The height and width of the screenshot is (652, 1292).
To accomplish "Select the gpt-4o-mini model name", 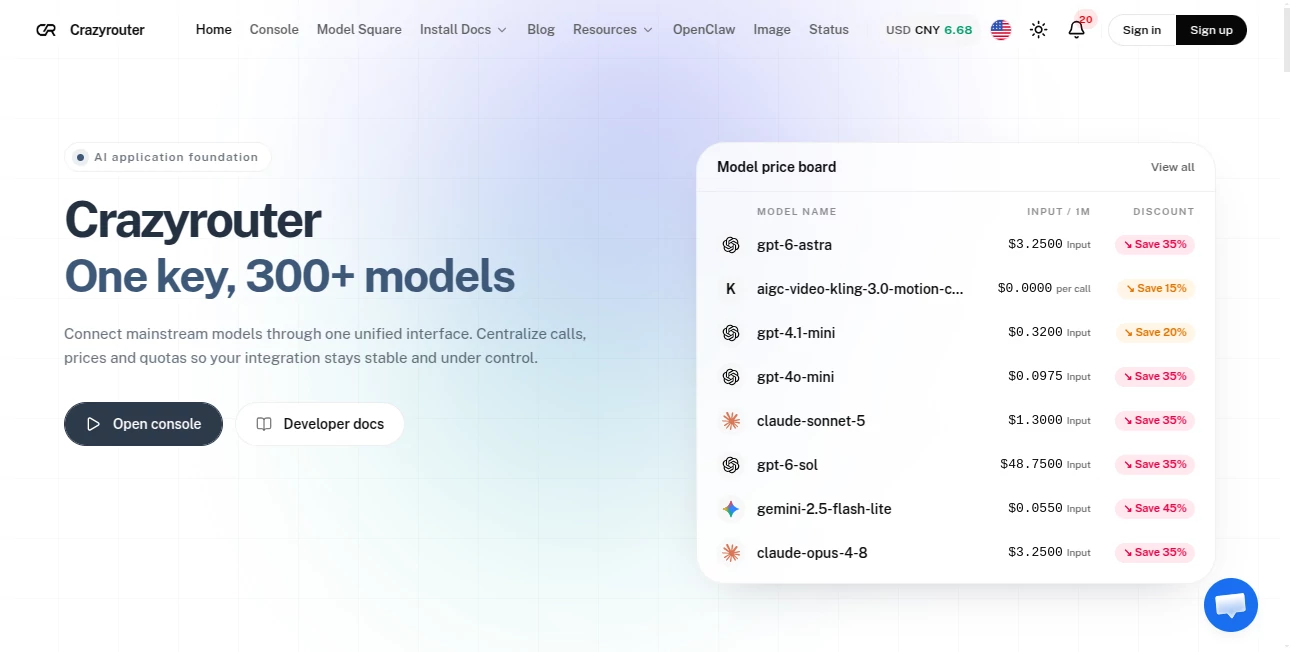I will click(x=795, y=377).
